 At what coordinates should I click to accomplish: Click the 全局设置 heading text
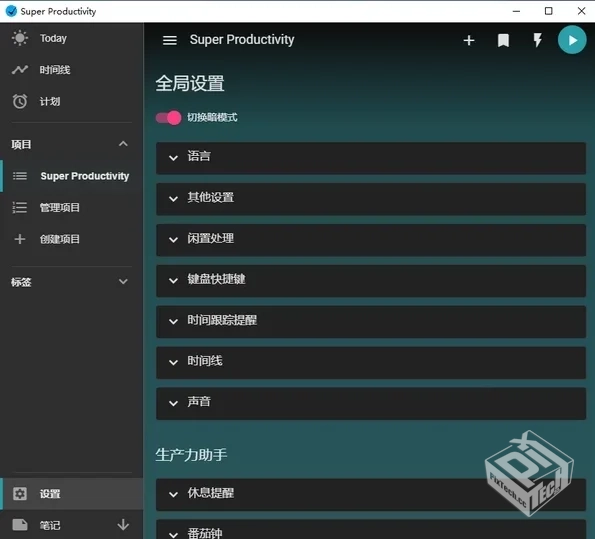[190, 84]
